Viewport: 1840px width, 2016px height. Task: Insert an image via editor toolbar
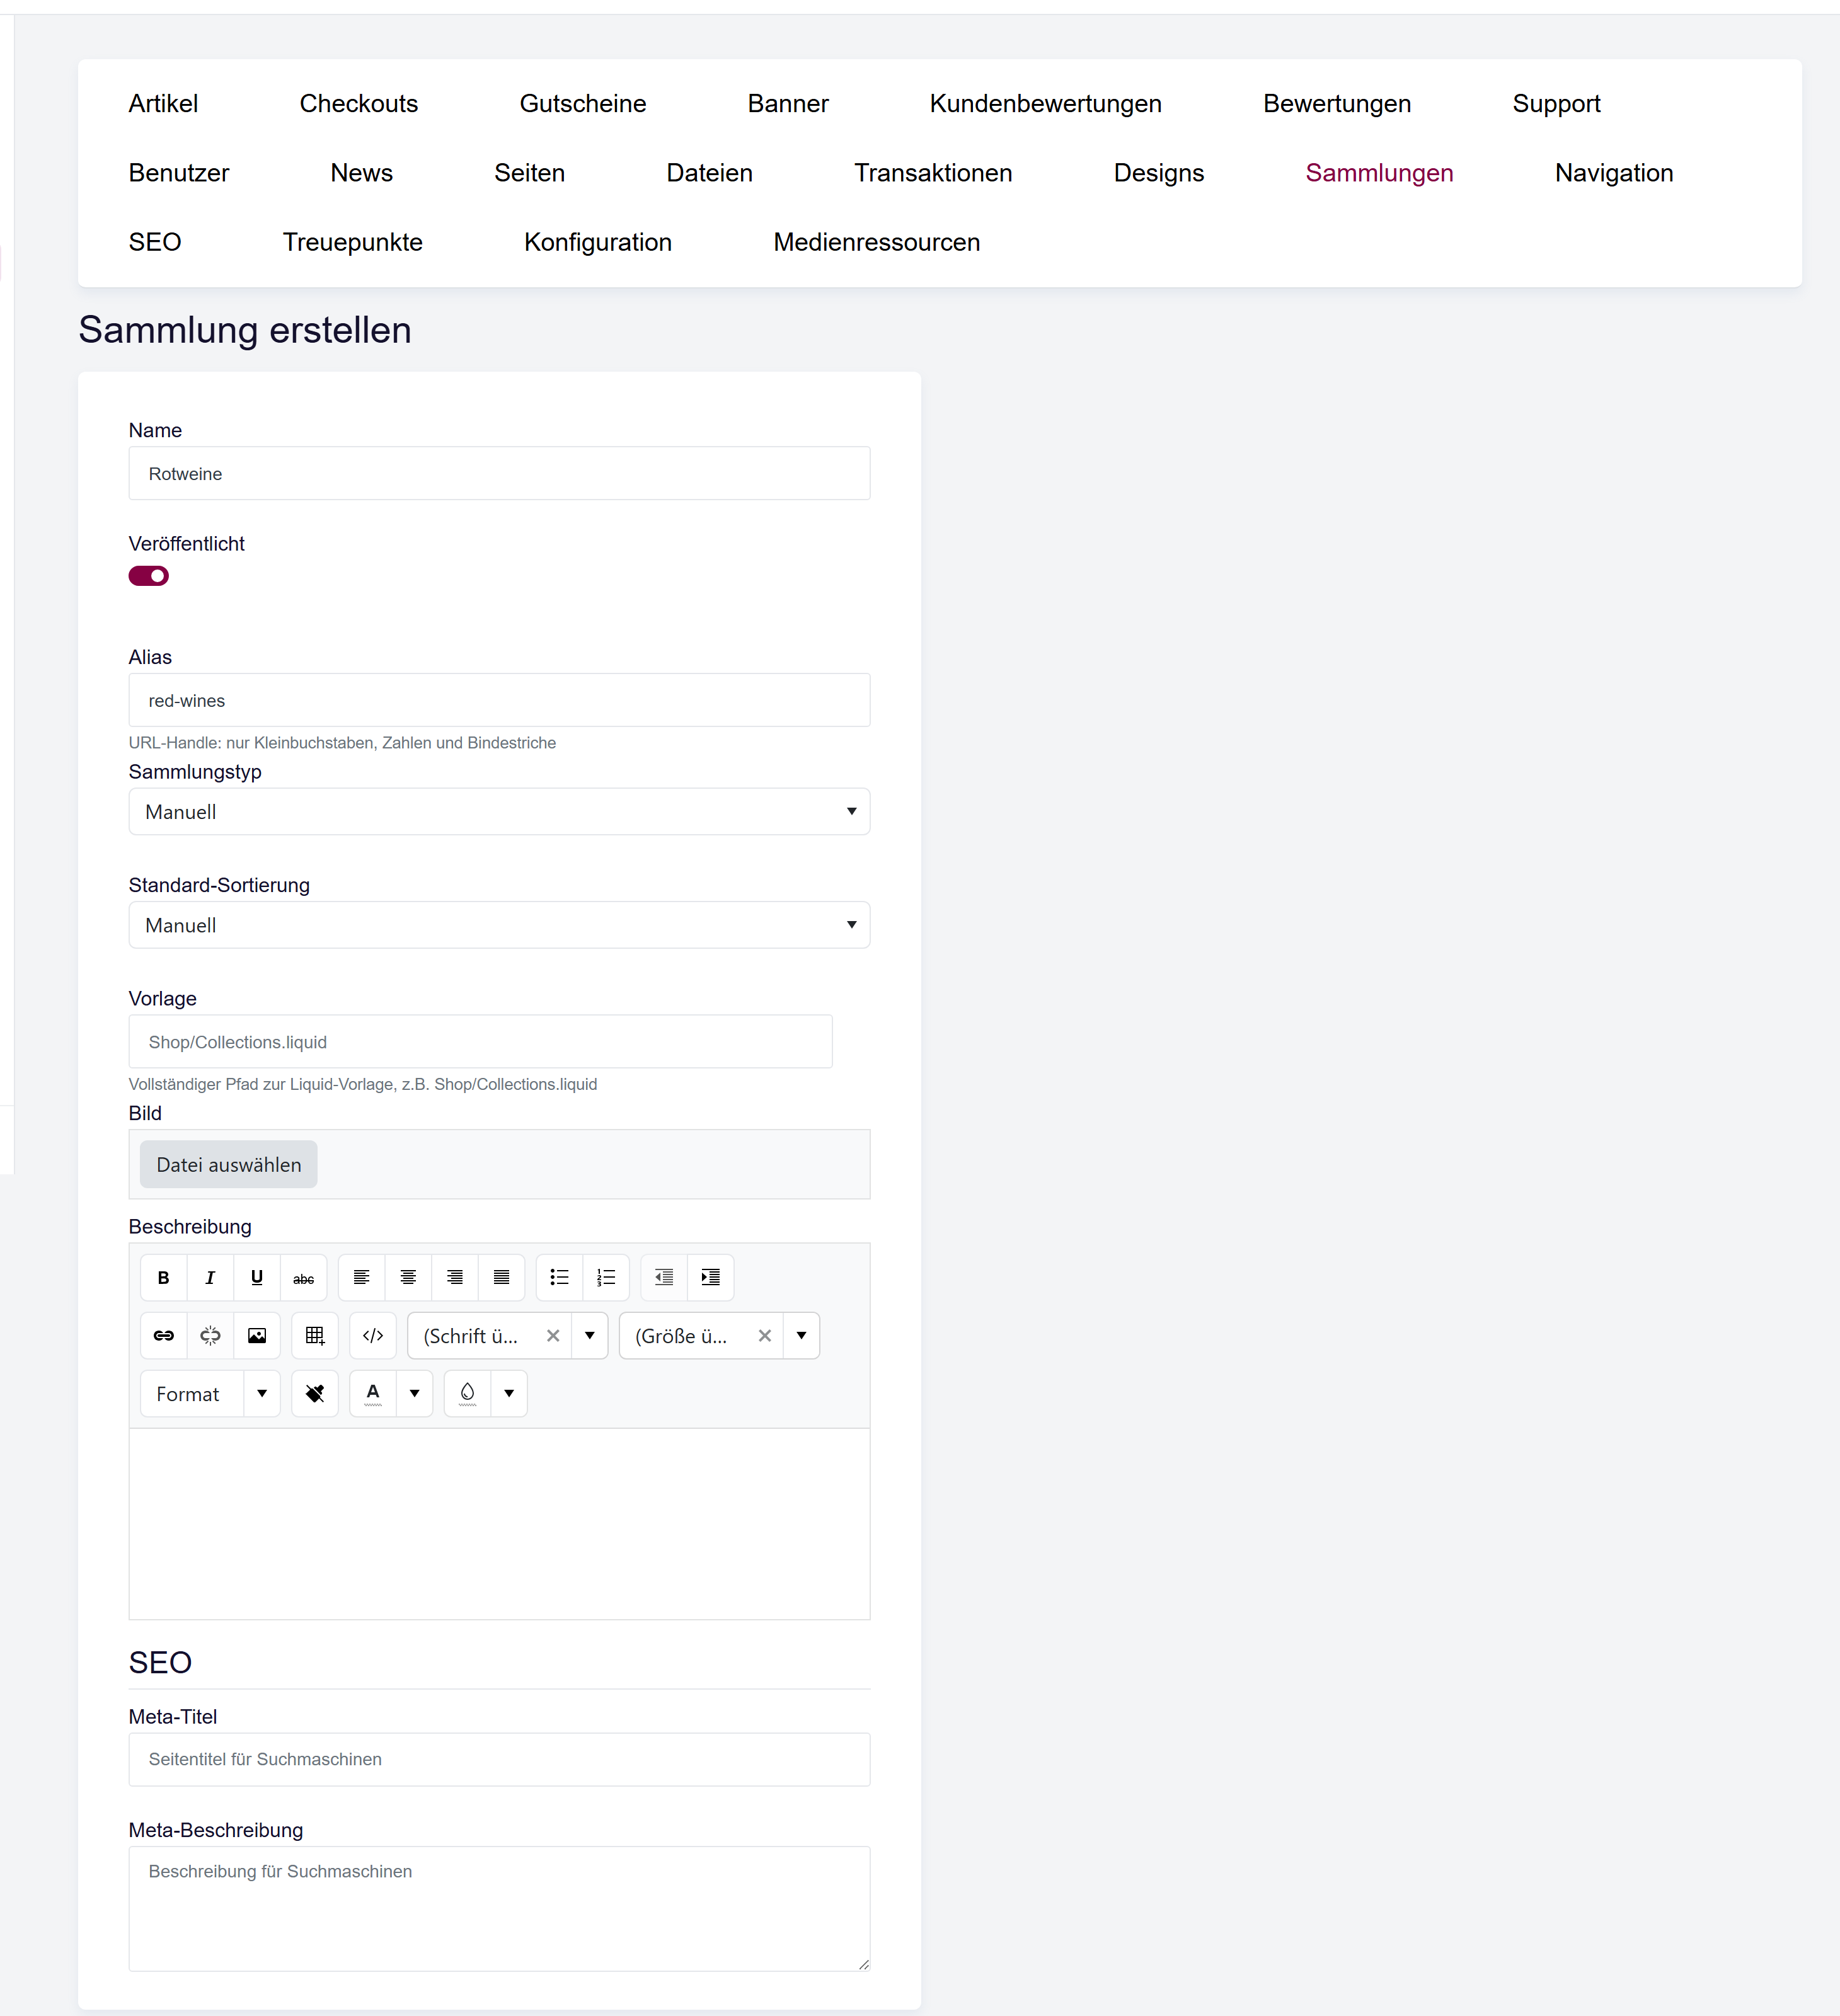tap(257, 1335)
